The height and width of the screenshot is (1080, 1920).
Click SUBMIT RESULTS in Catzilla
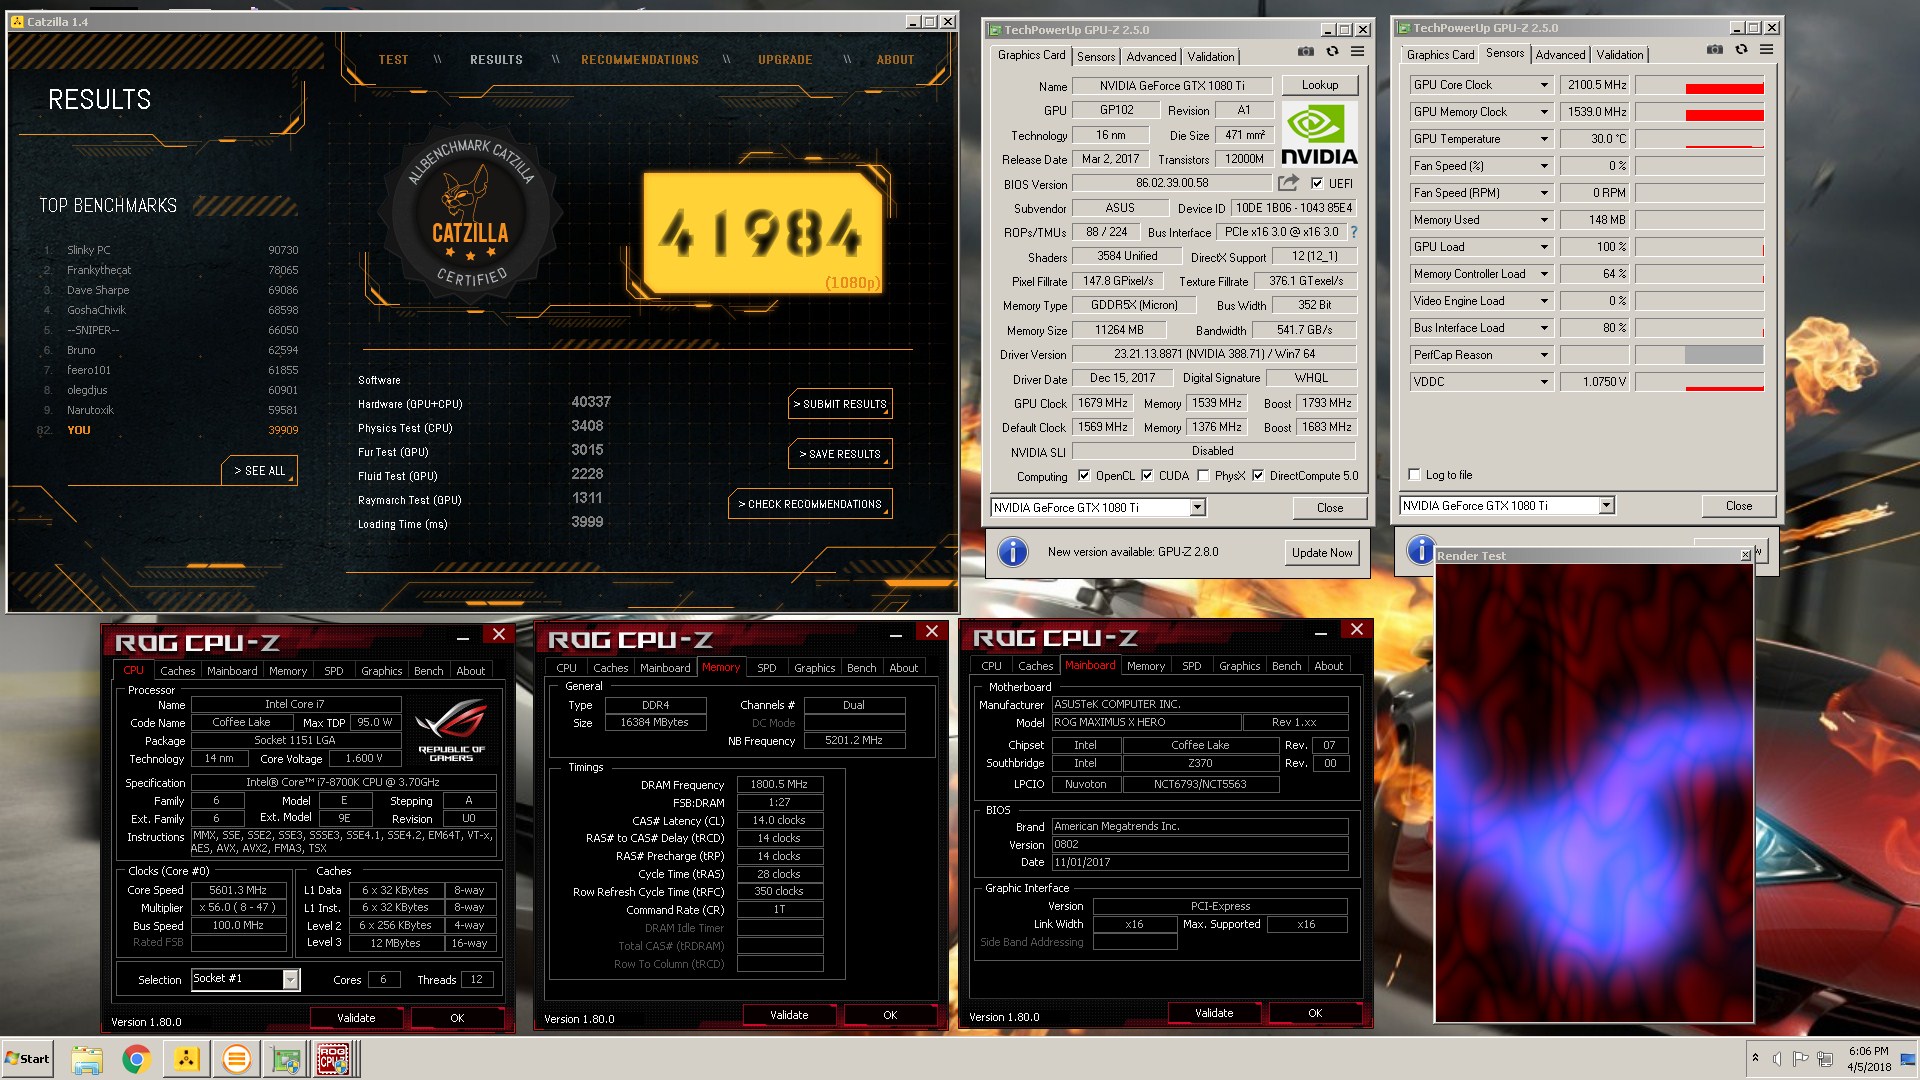click(x=840, y=404)
